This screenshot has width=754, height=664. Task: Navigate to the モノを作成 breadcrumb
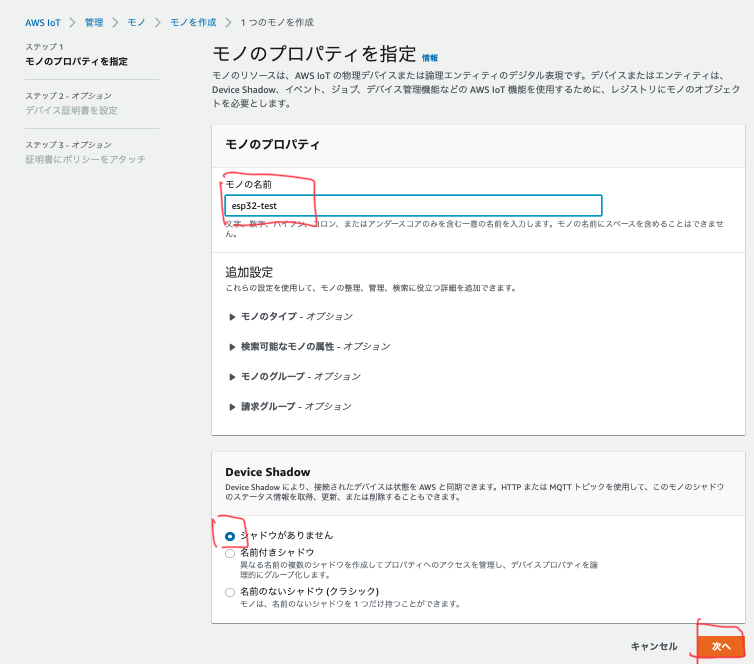[x=193, y=23]
